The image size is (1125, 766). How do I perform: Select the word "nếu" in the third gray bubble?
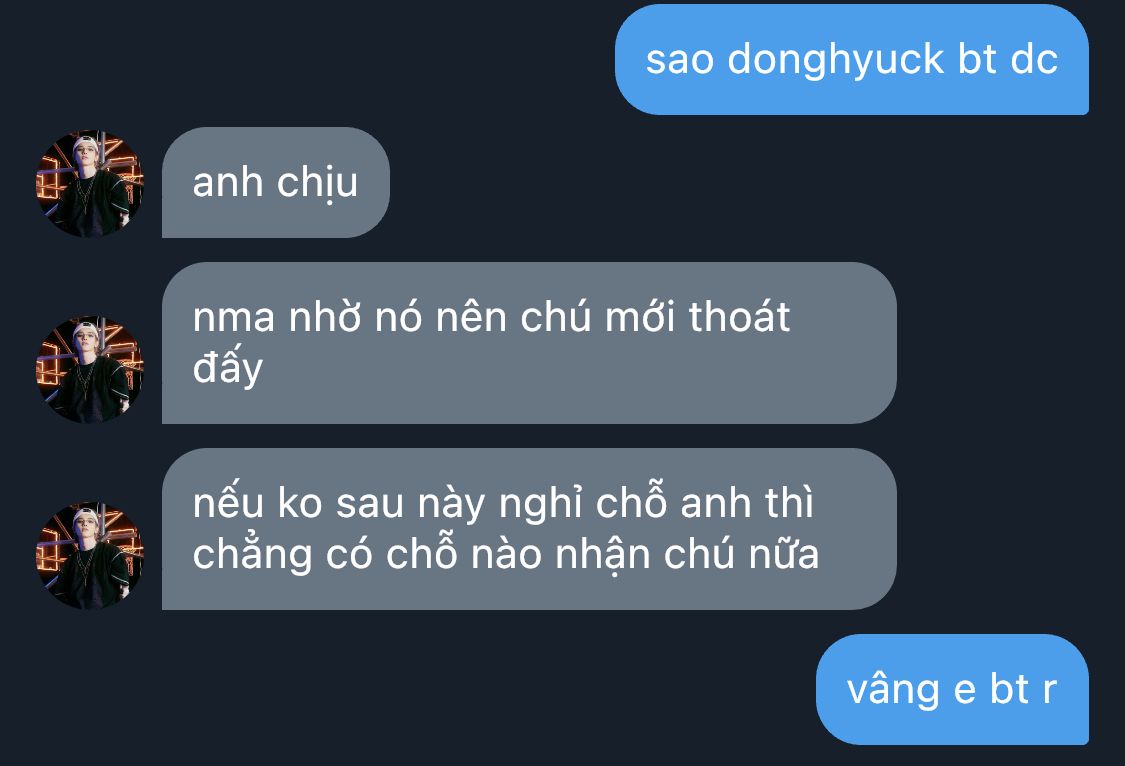[x=229, y=503]
